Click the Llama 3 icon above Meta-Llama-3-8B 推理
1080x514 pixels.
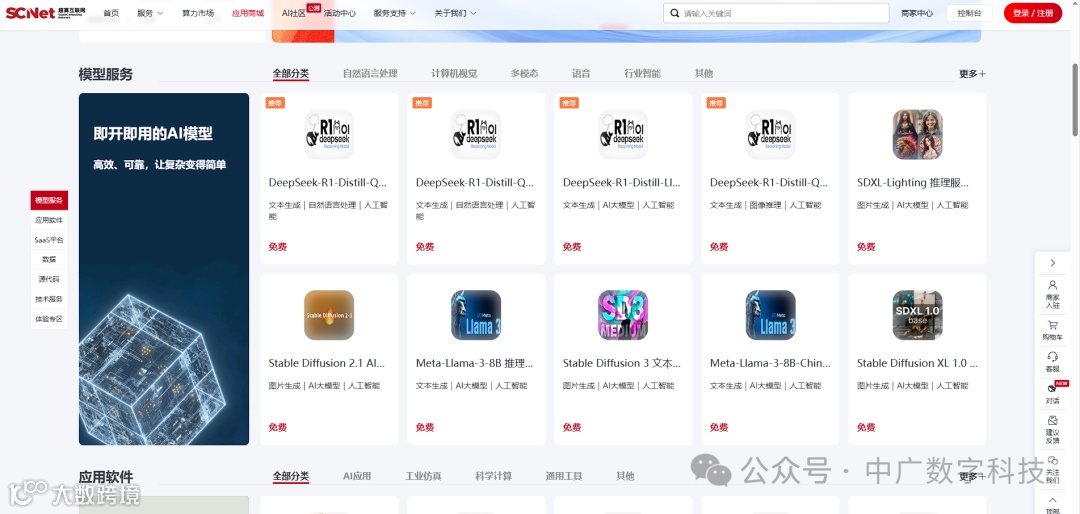[476, 315]
